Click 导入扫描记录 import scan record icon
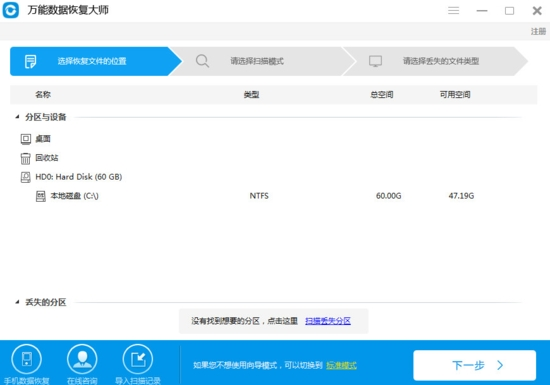This screenshot has width=550, height=385. tap(138, 359)
